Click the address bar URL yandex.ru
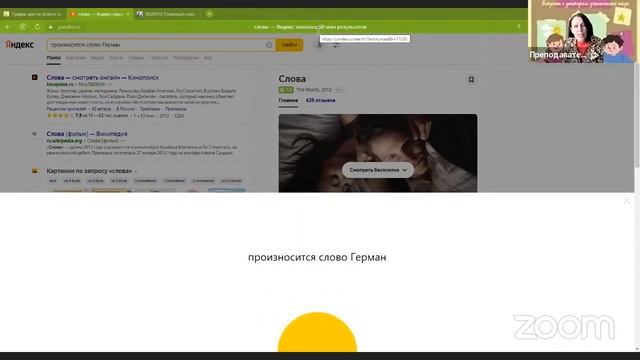The width and height of the screenshot is (640, 360). [x=69, y=27]
